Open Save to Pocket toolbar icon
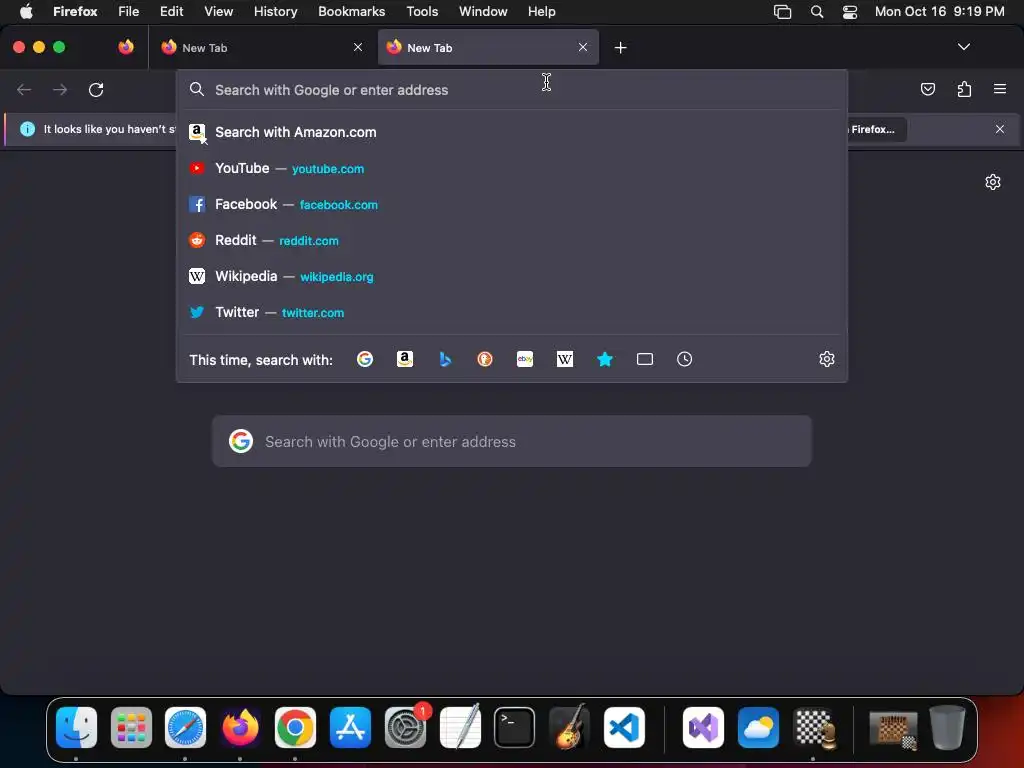Image resolution: width=1024 pixels, height=768 pixels. (928, 89)
